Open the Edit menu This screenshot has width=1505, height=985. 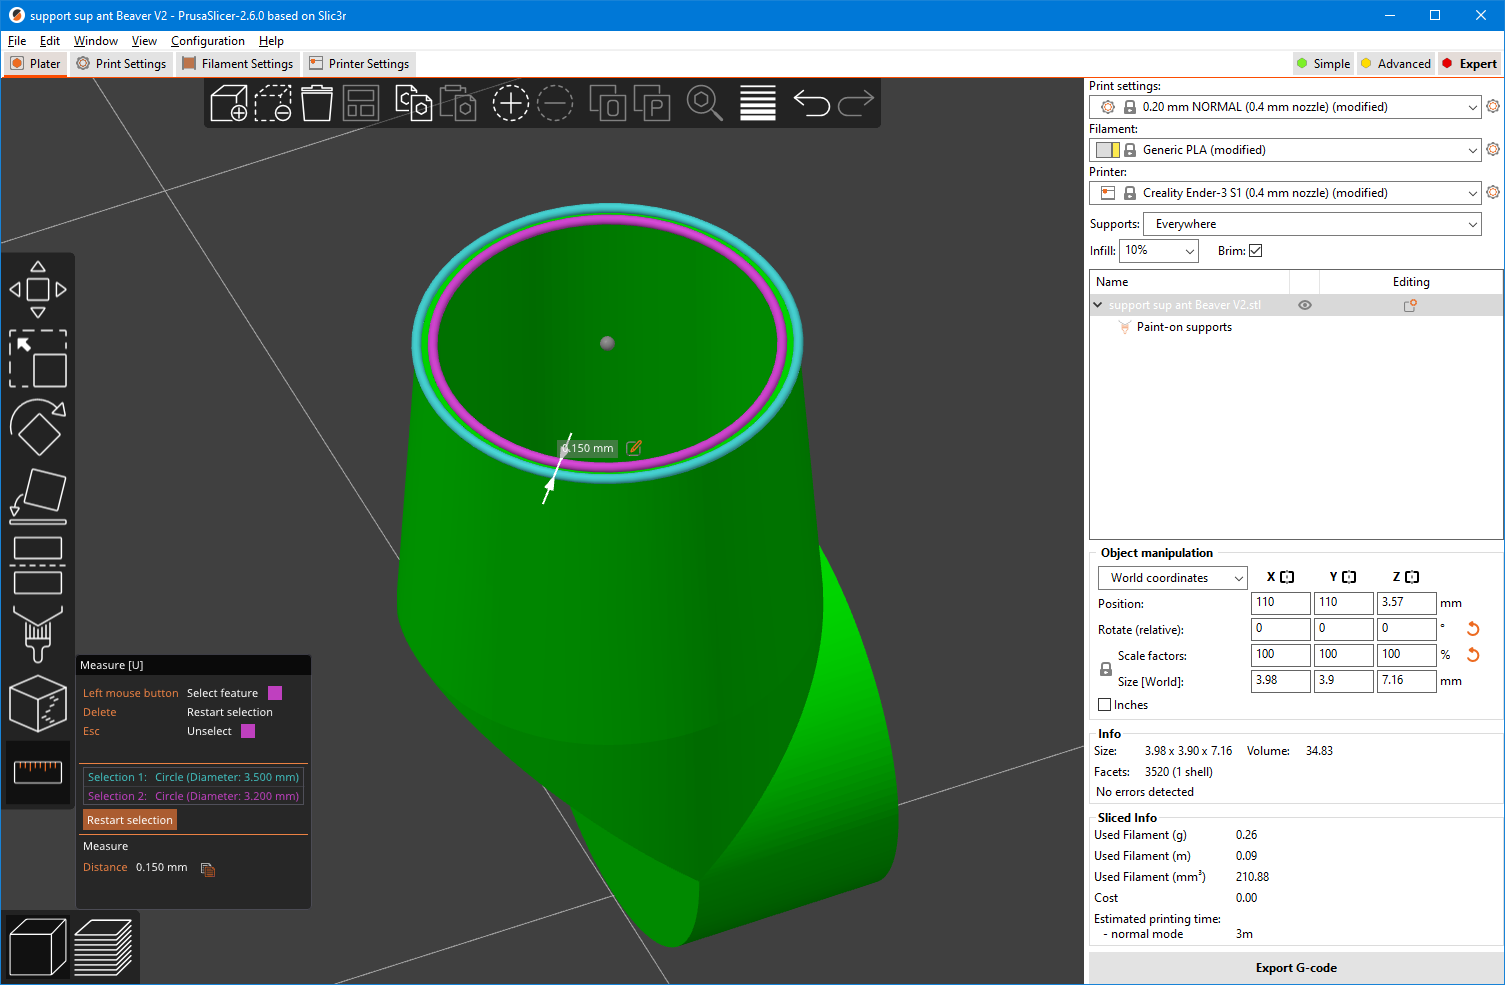tap(50, 41)
